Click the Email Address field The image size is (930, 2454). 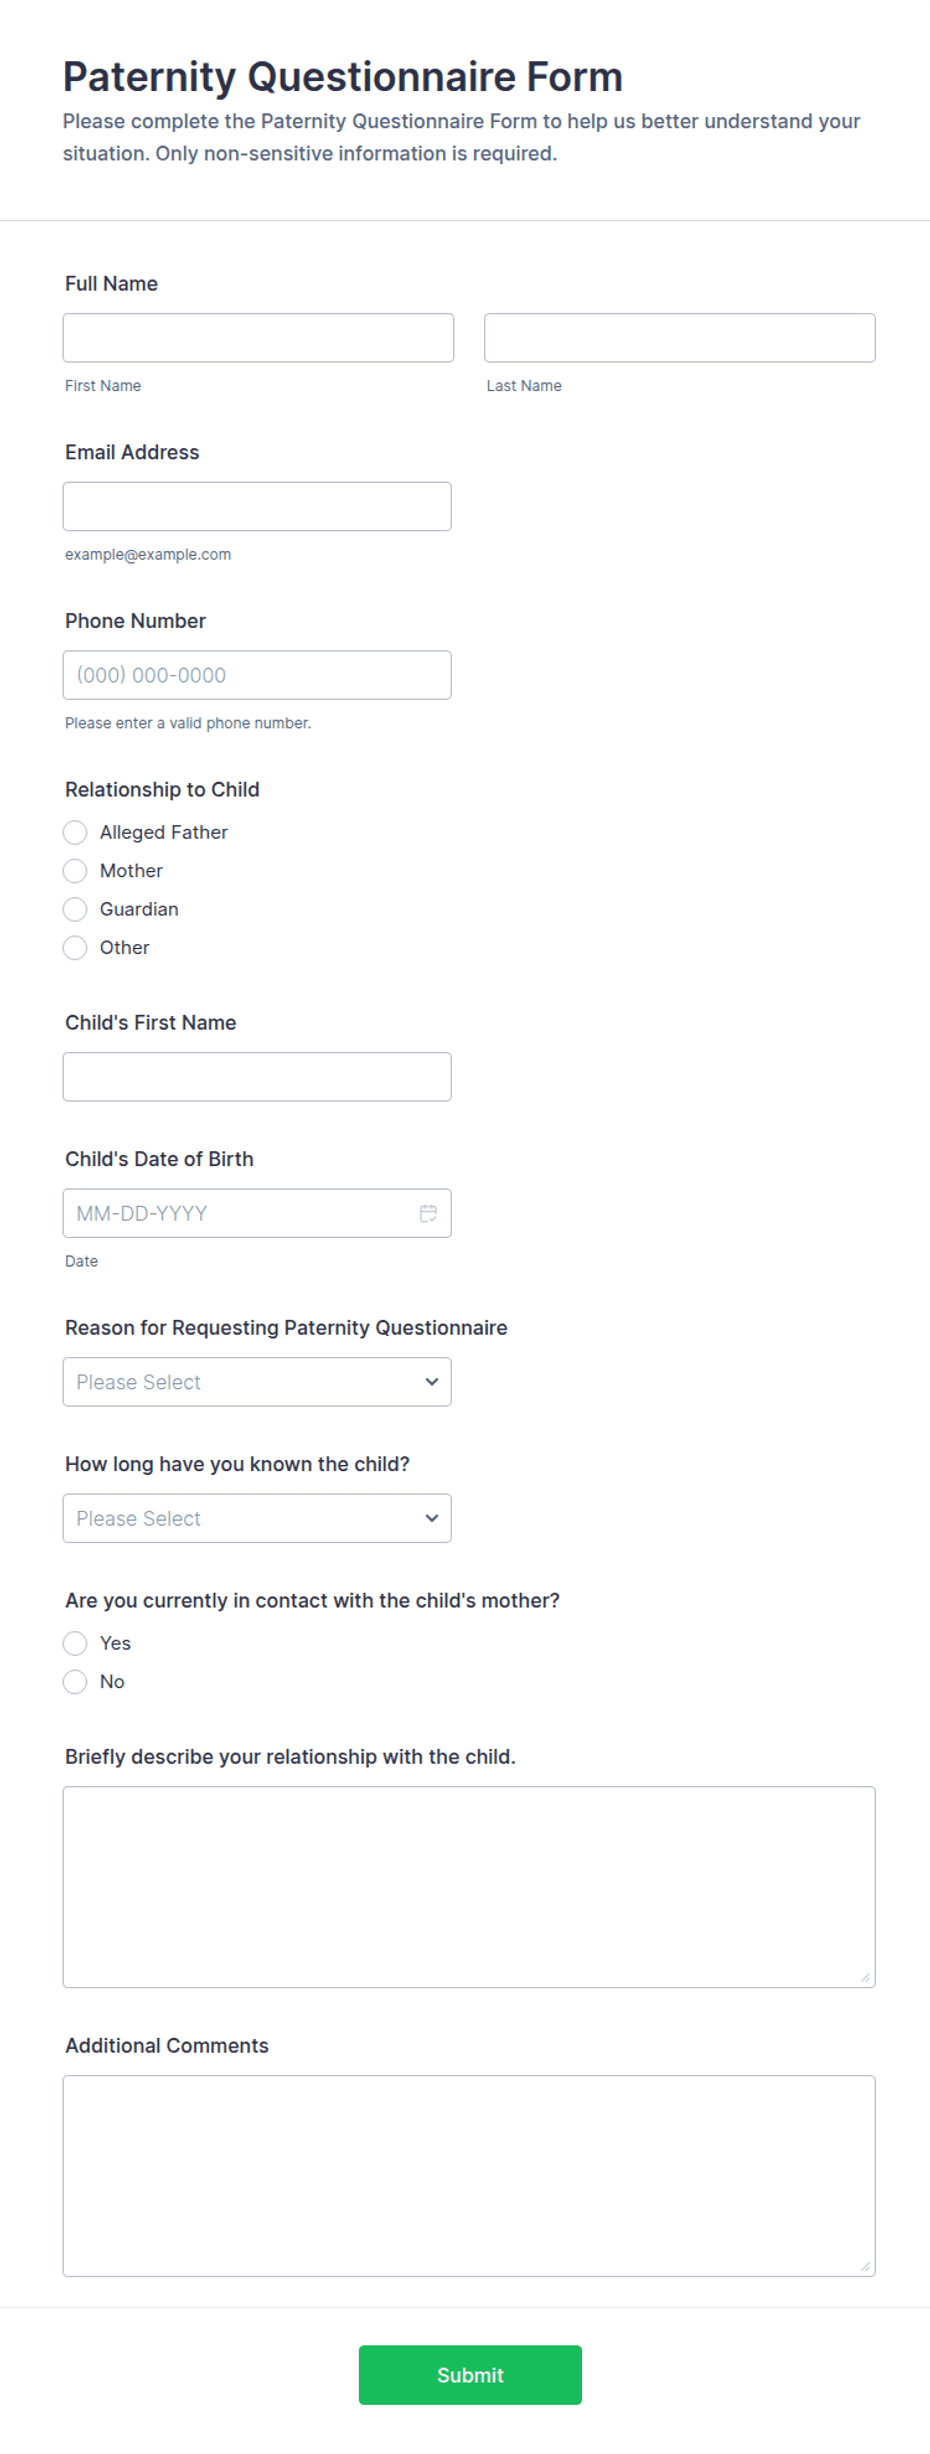[x=257, y=506]
